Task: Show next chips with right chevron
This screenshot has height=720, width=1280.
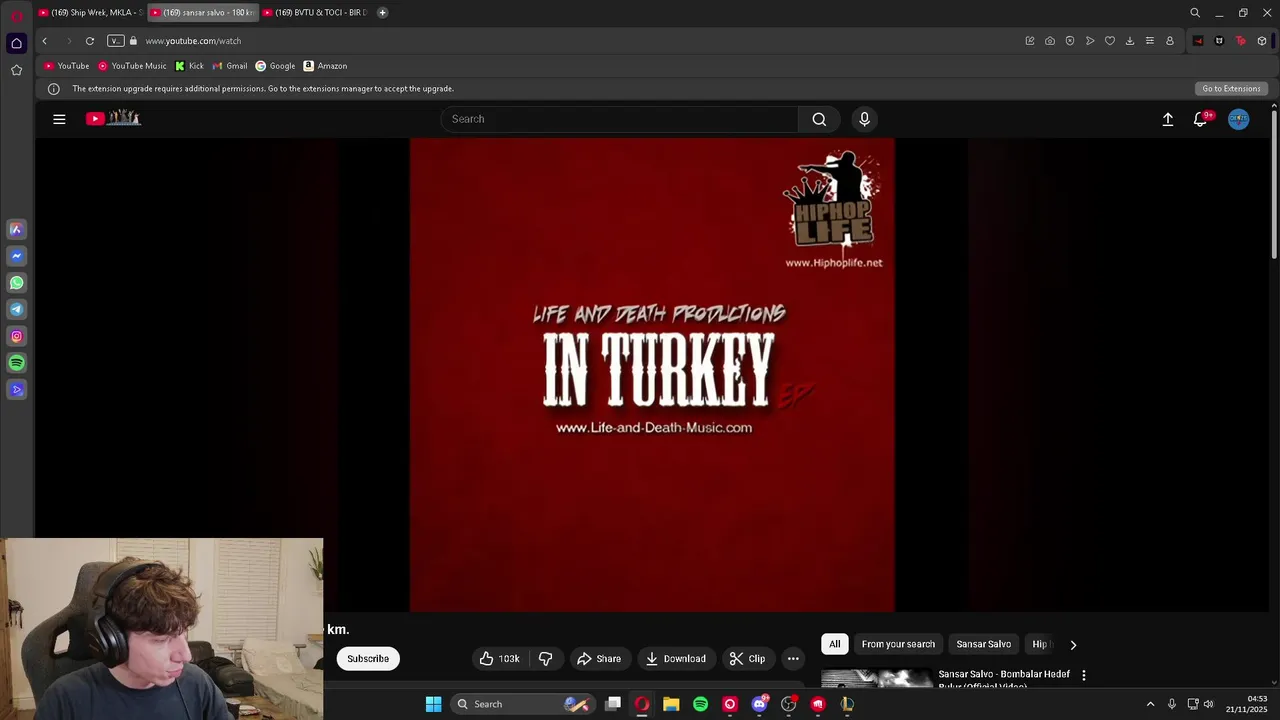Action: point(1073,645)
